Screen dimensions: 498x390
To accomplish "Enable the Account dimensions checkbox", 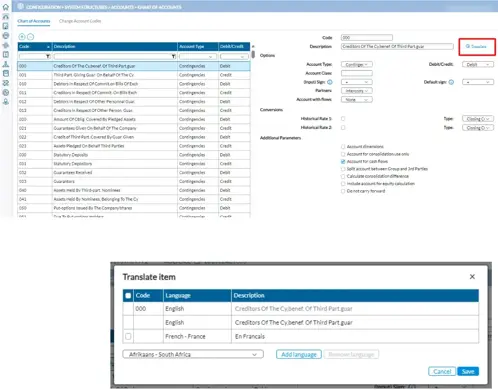I will (343, 147).
